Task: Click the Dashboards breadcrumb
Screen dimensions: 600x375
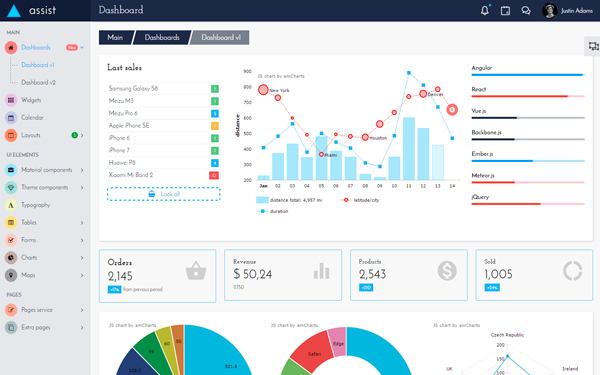Action: coord(162,38)
